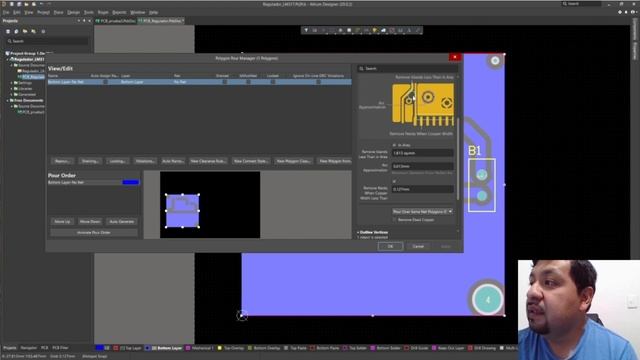Expand the Generated folder in Projects tree
The height and width of the screenshot is (360, 640).
(x=12, y=94)
